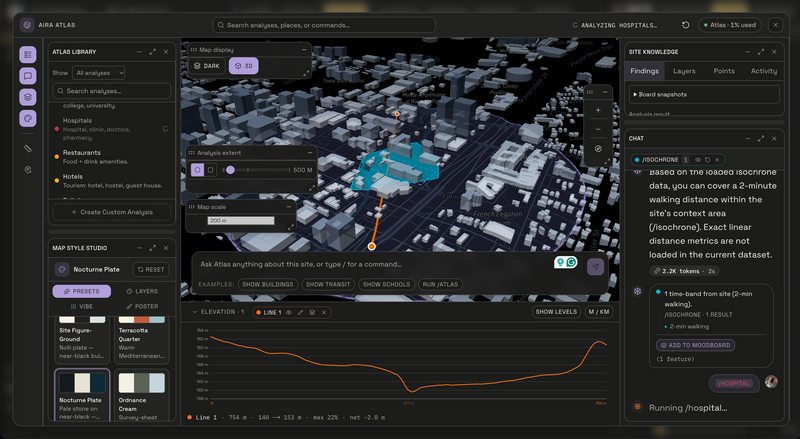Select square analysis extent shape

point(210,170)
